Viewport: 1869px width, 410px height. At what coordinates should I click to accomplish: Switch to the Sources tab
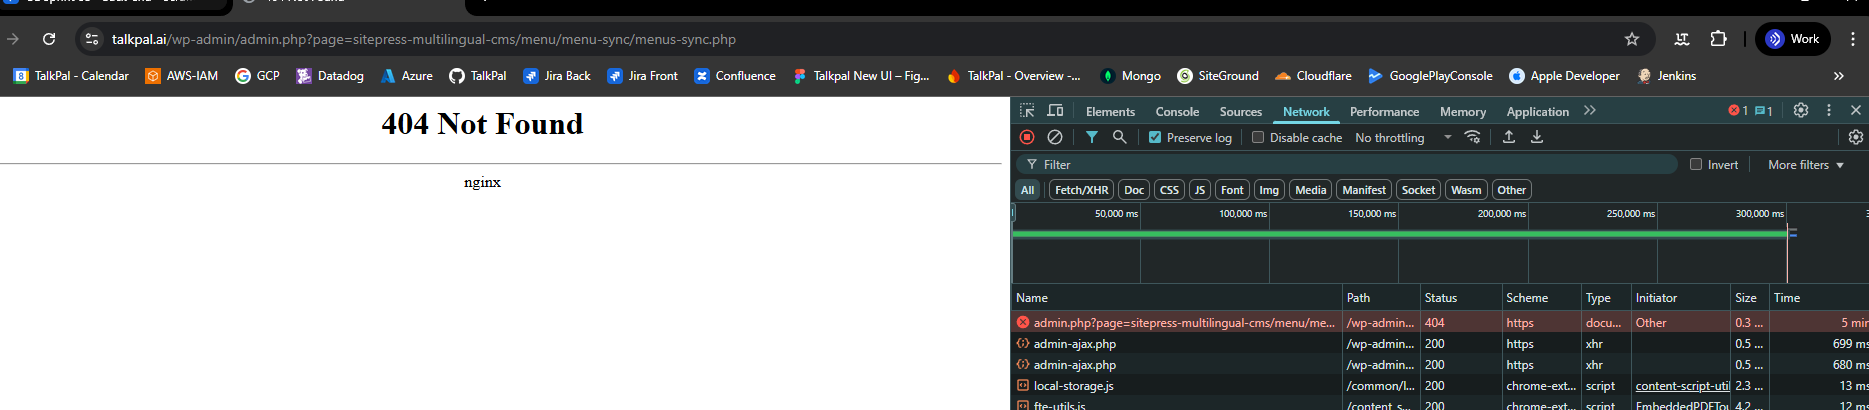(1240, 112)
